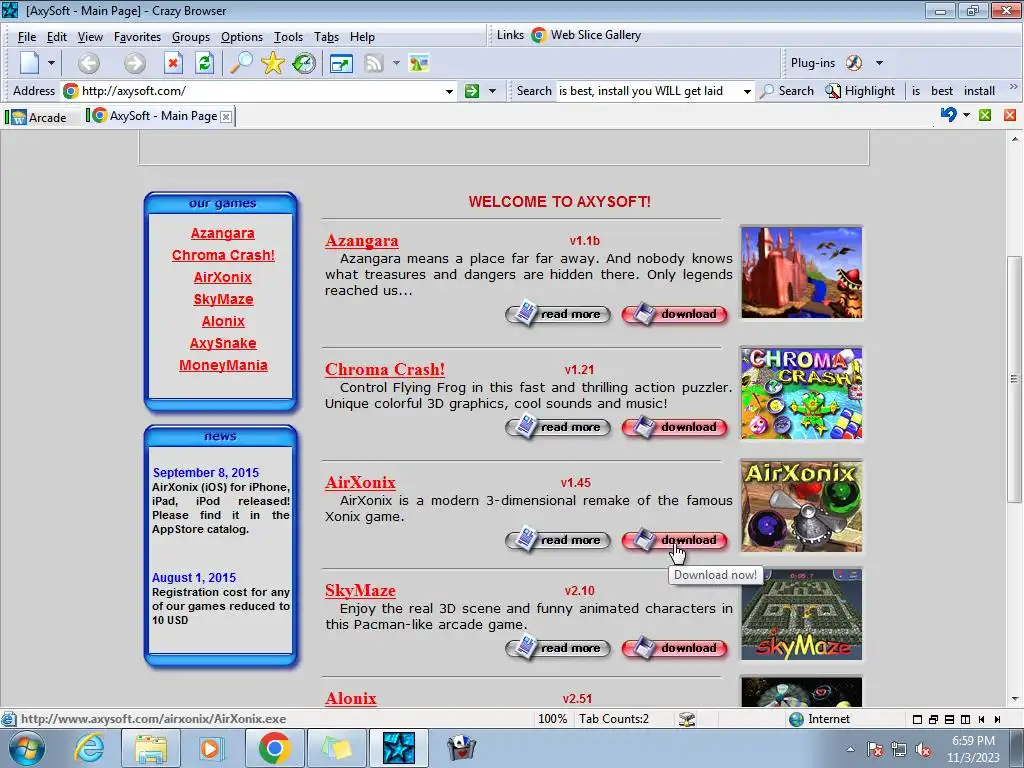
Task: Click the New page toolbar icon
Action: pyautogui.click(x=29, y=63)
